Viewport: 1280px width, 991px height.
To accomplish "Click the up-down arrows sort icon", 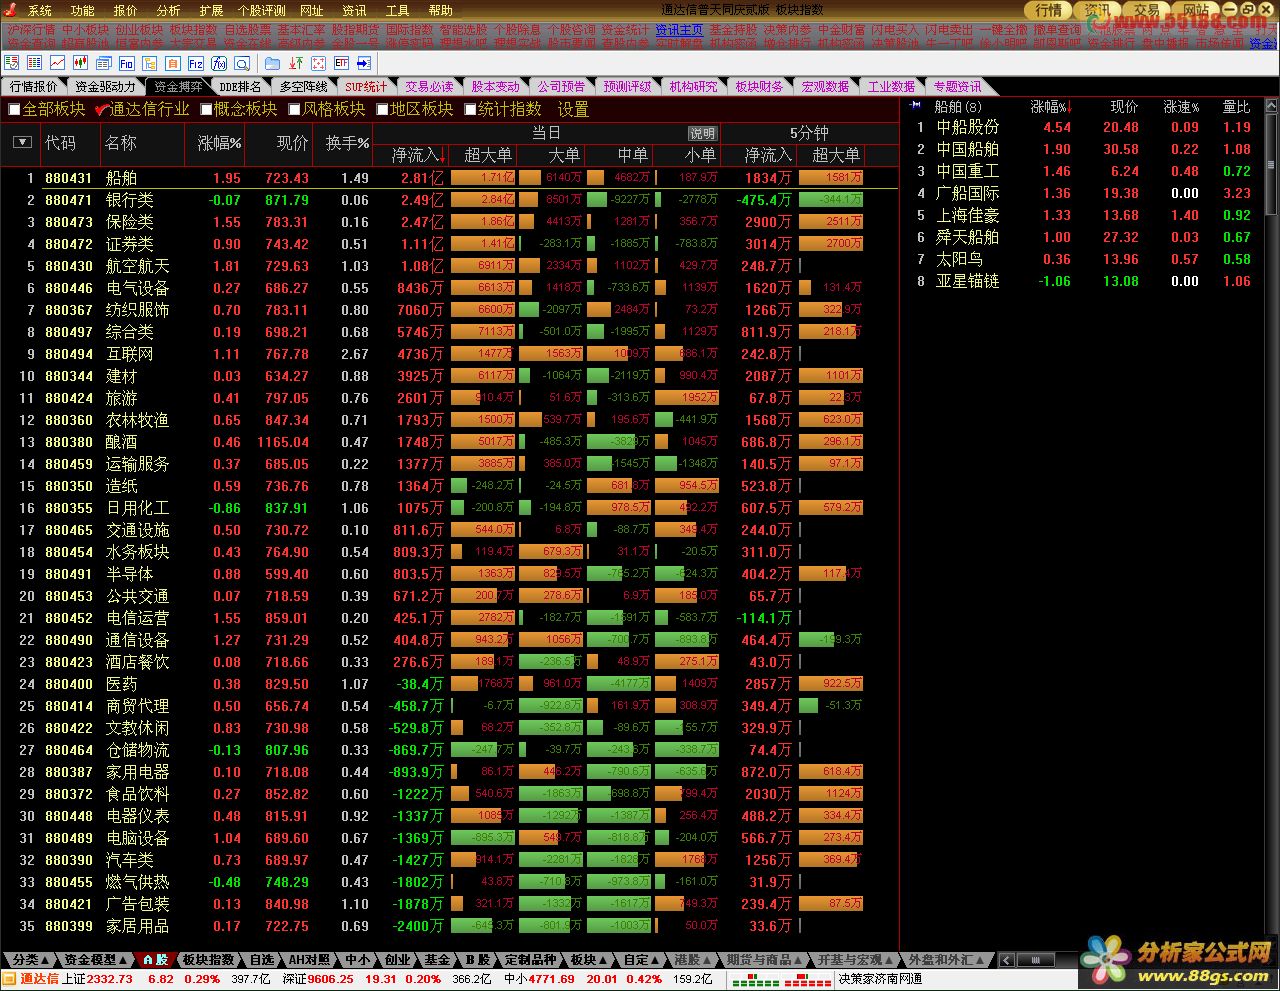I will click(295, 62).
